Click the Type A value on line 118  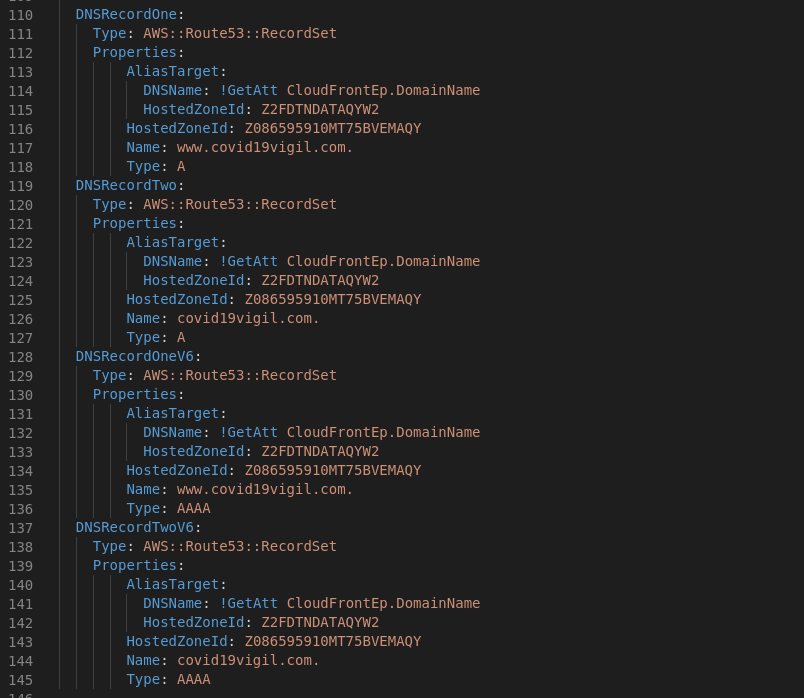[x=181, y=167]
